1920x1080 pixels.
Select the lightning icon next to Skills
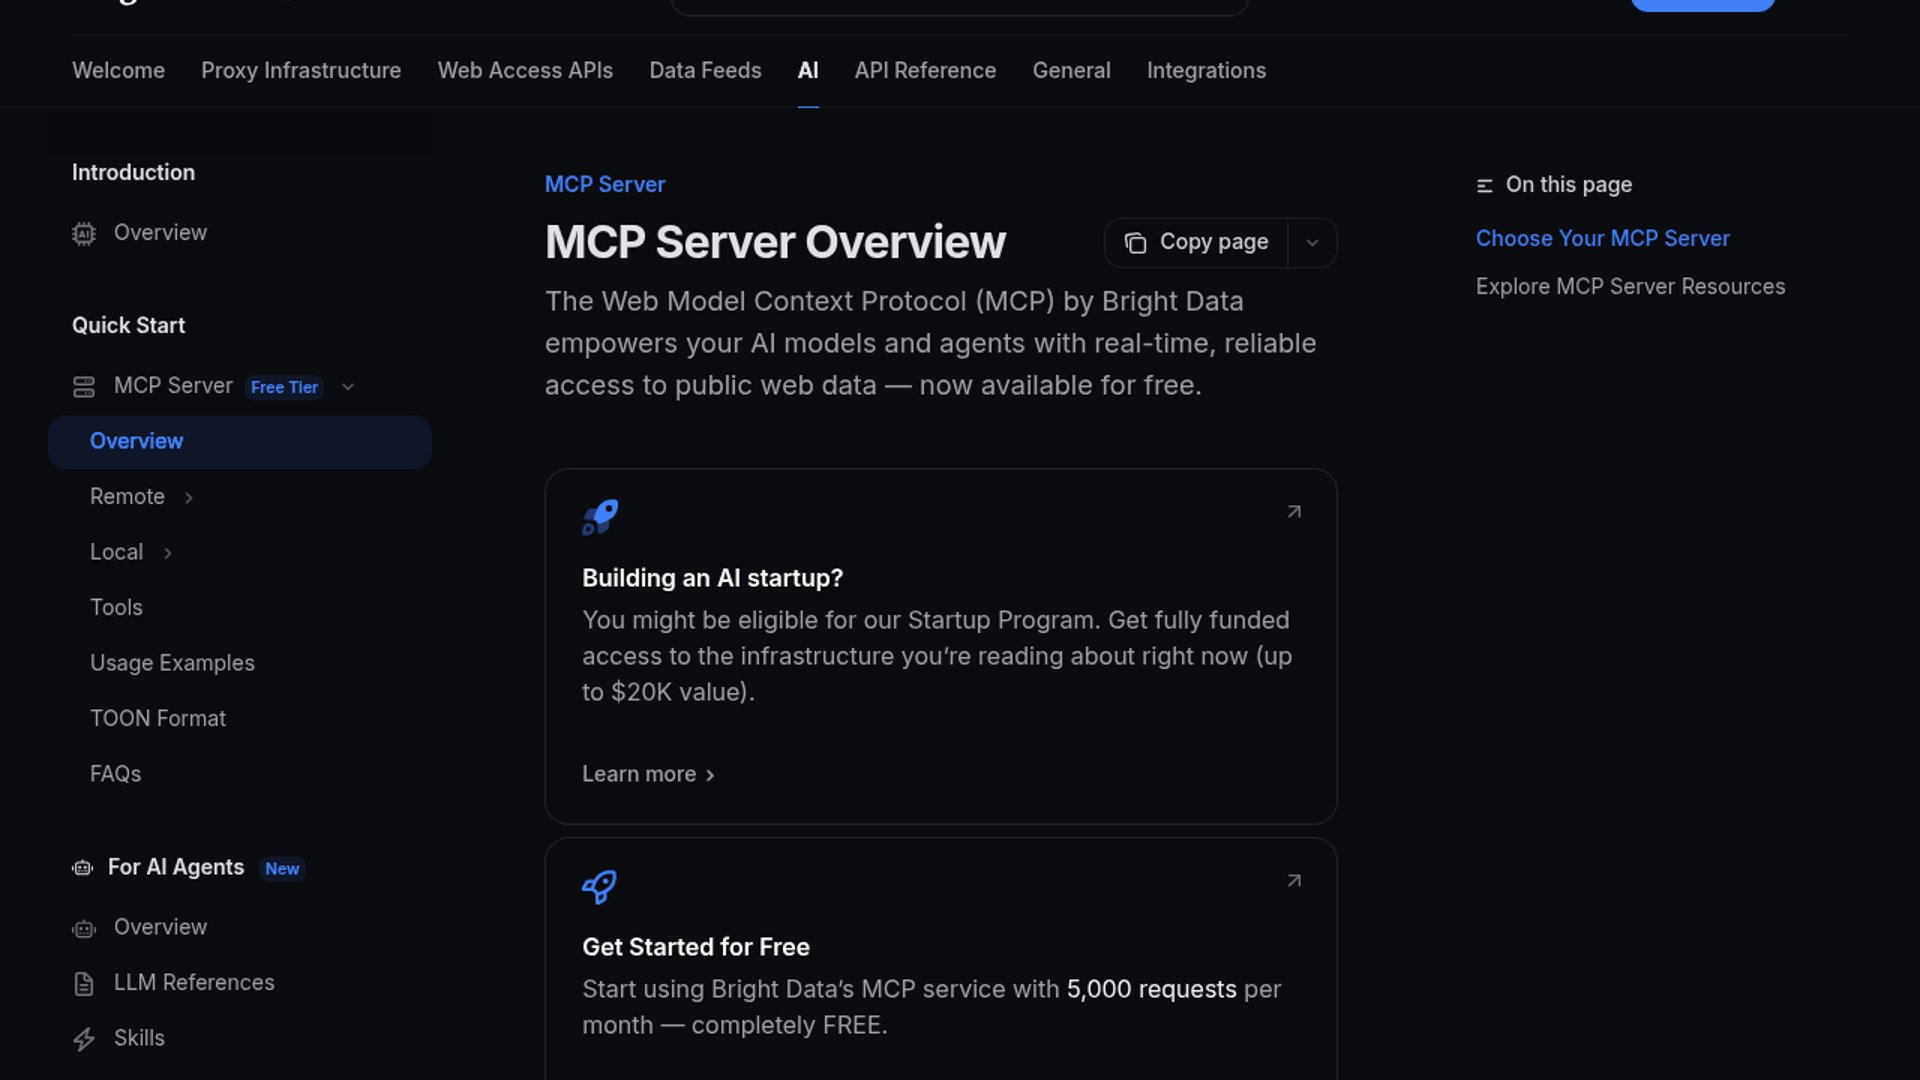84,1039
